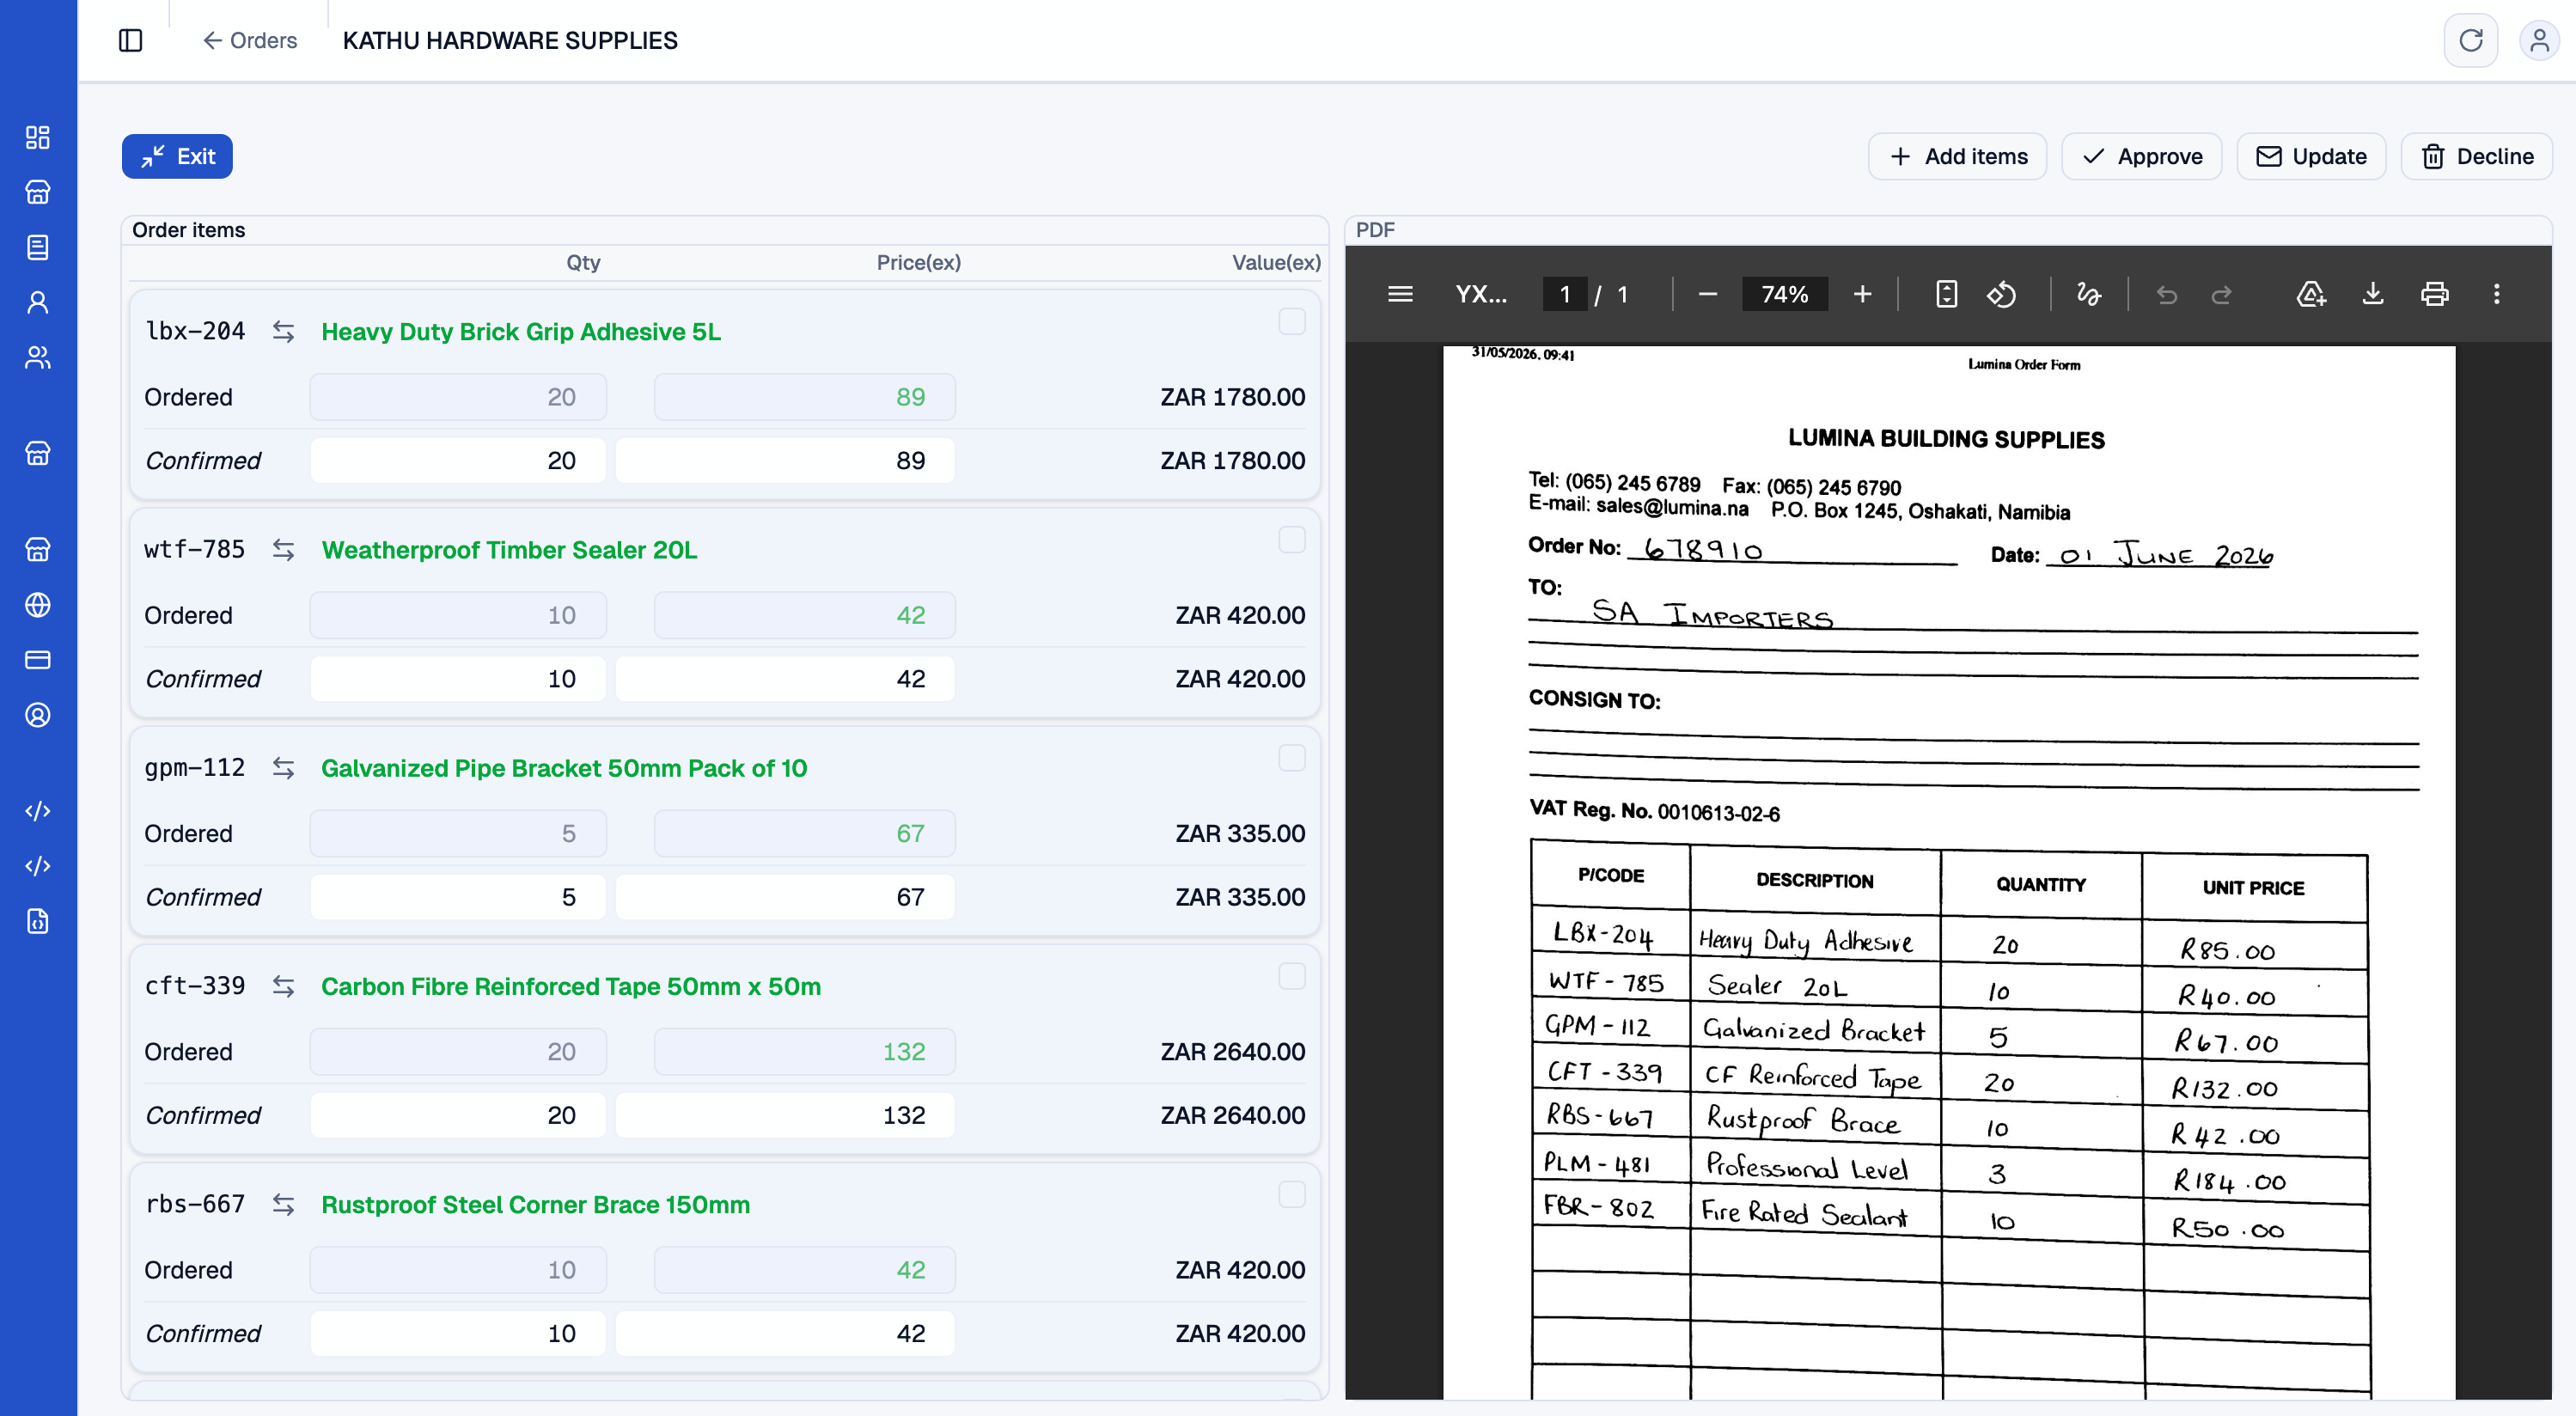Open the dashboard grid icon in sidebar
The height and width of the screenshot is (1416, 2576).
point(38,137)
